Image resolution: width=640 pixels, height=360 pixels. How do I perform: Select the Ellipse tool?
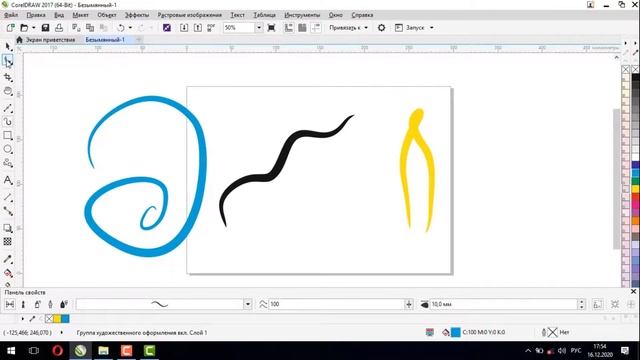pyautogui.click(x=8, y=149)
